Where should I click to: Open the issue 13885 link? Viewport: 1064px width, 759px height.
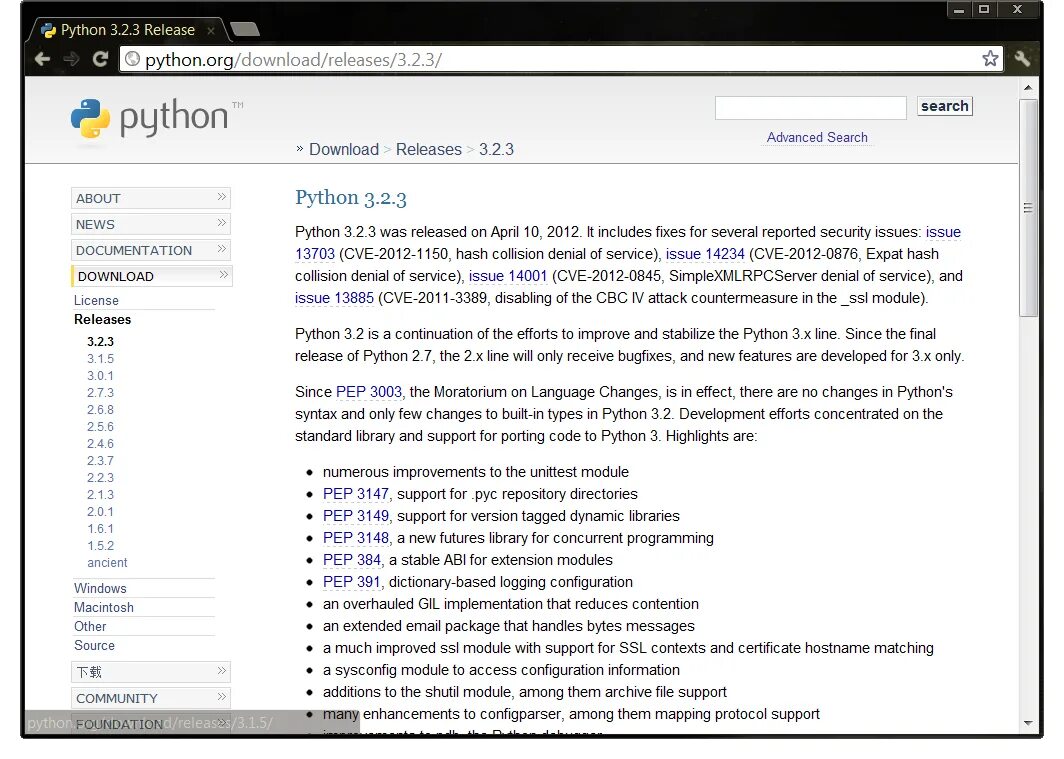point(335,298)
